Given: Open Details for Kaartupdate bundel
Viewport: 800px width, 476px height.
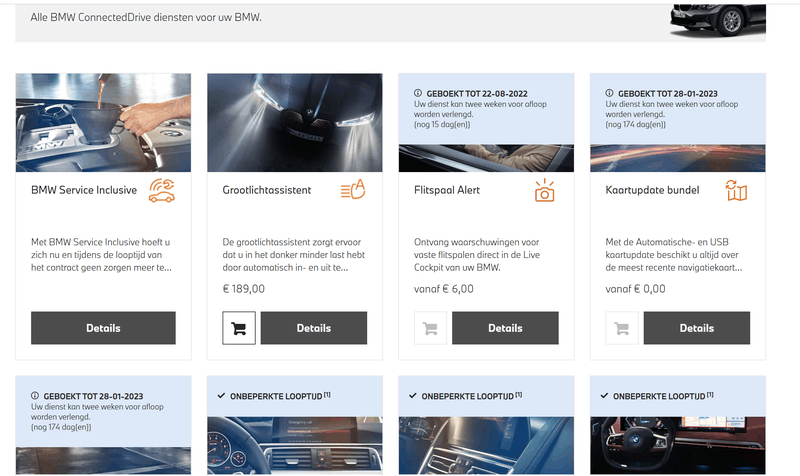Looking at the screenshot, I should pyautogui.click(x=696, y=328).
